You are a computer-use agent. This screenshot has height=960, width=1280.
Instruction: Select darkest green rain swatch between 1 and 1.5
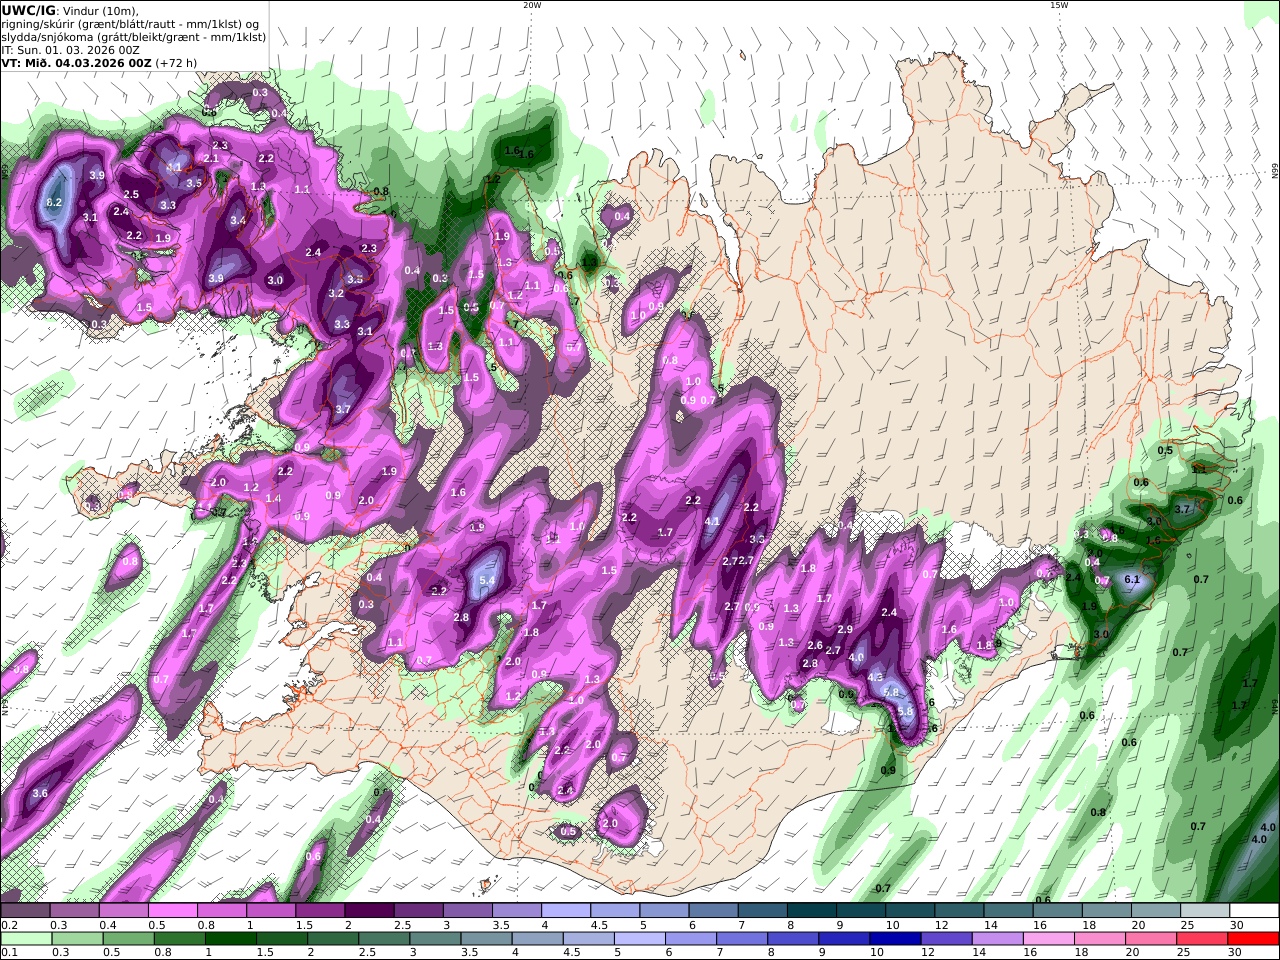230,939
